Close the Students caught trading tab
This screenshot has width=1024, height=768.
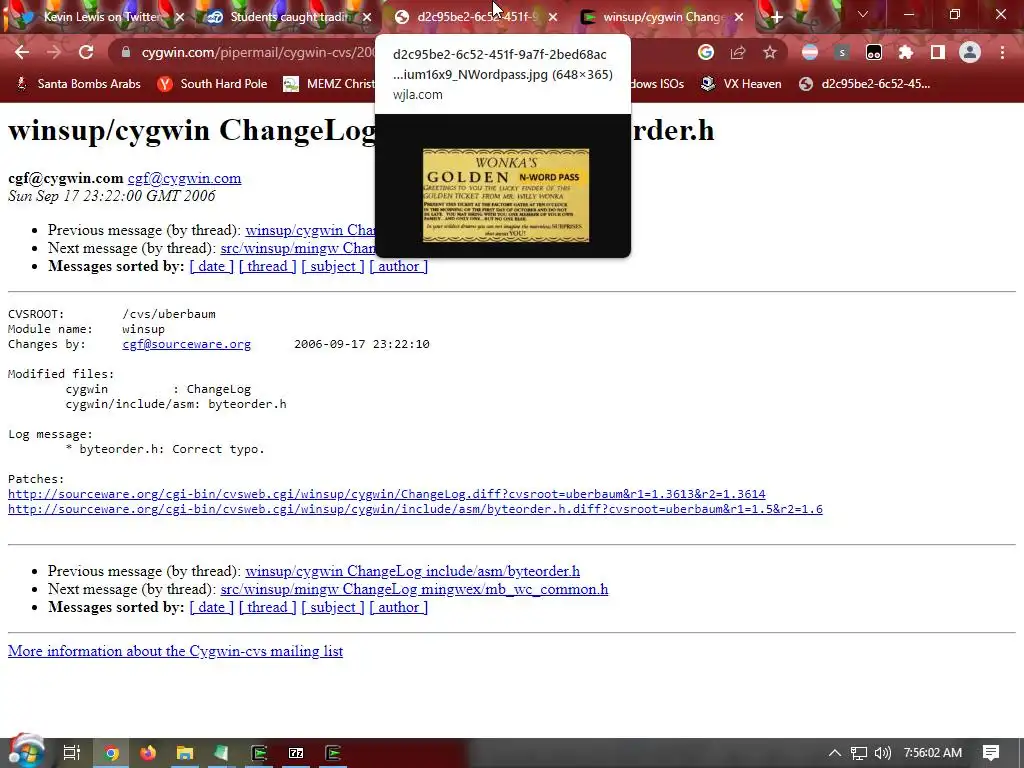click(367, 17)
